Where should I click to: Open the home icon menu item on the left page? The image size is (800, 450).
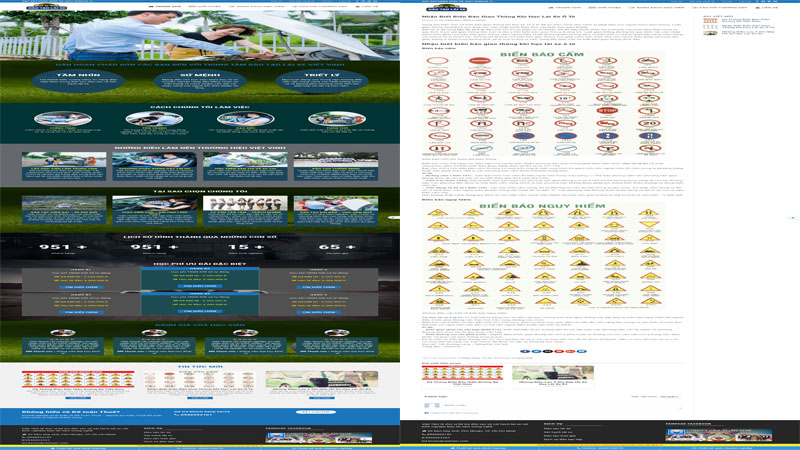[x=164, y=7]
